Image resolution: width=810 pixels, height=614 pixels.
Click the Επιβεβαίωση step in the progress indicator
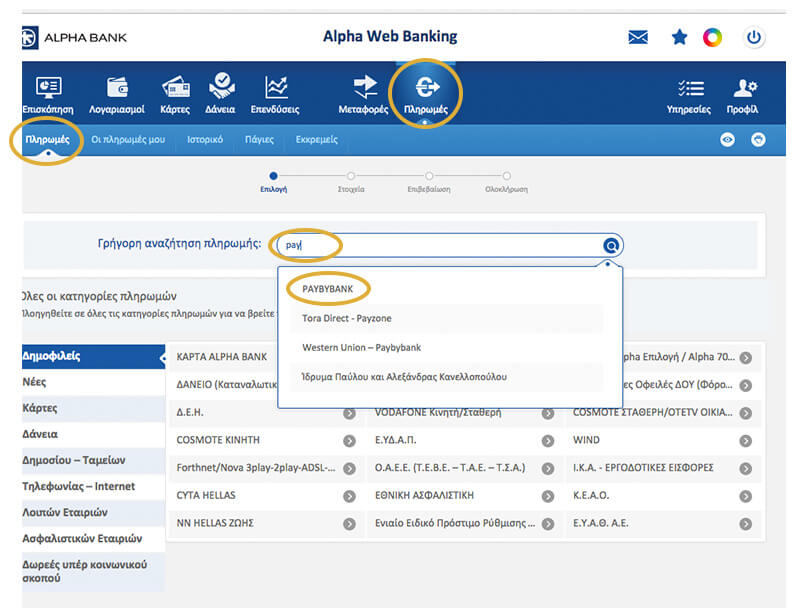tap(429, 183)
